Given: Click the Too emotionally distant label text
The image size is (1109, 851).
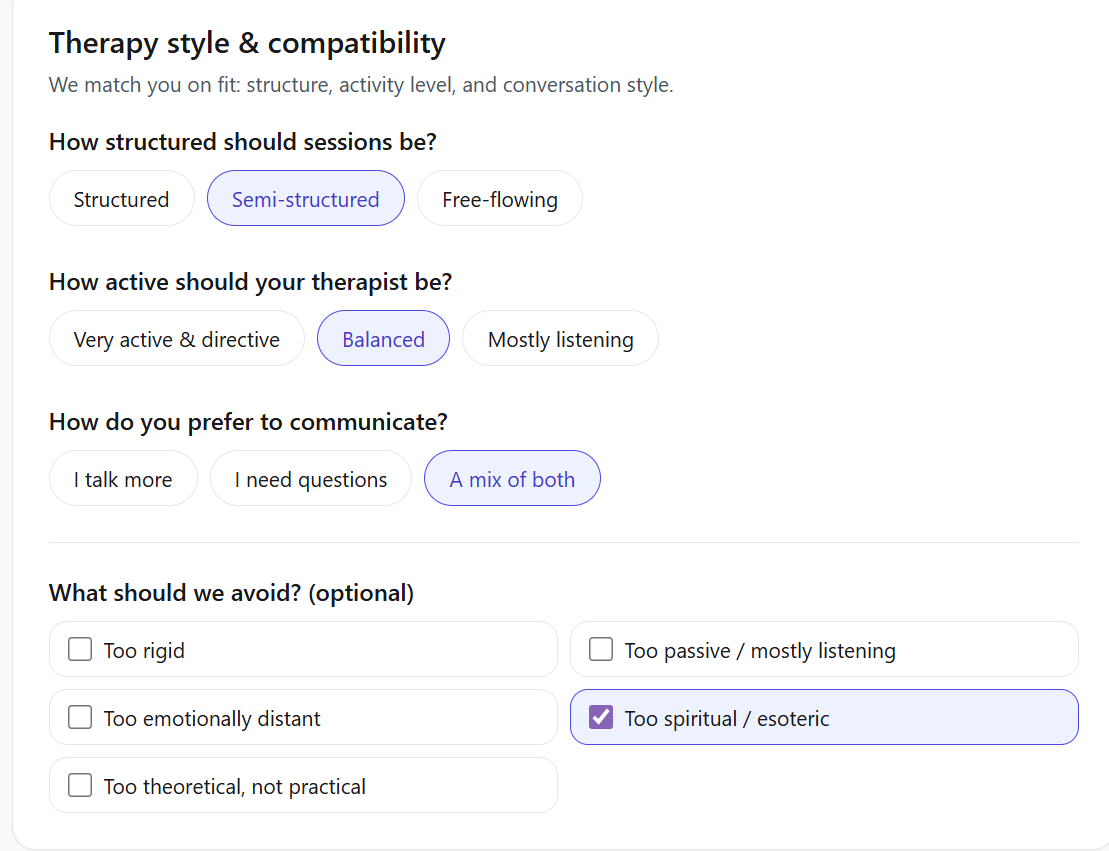Looking at the screenshot, I should (x=212, y=719).
